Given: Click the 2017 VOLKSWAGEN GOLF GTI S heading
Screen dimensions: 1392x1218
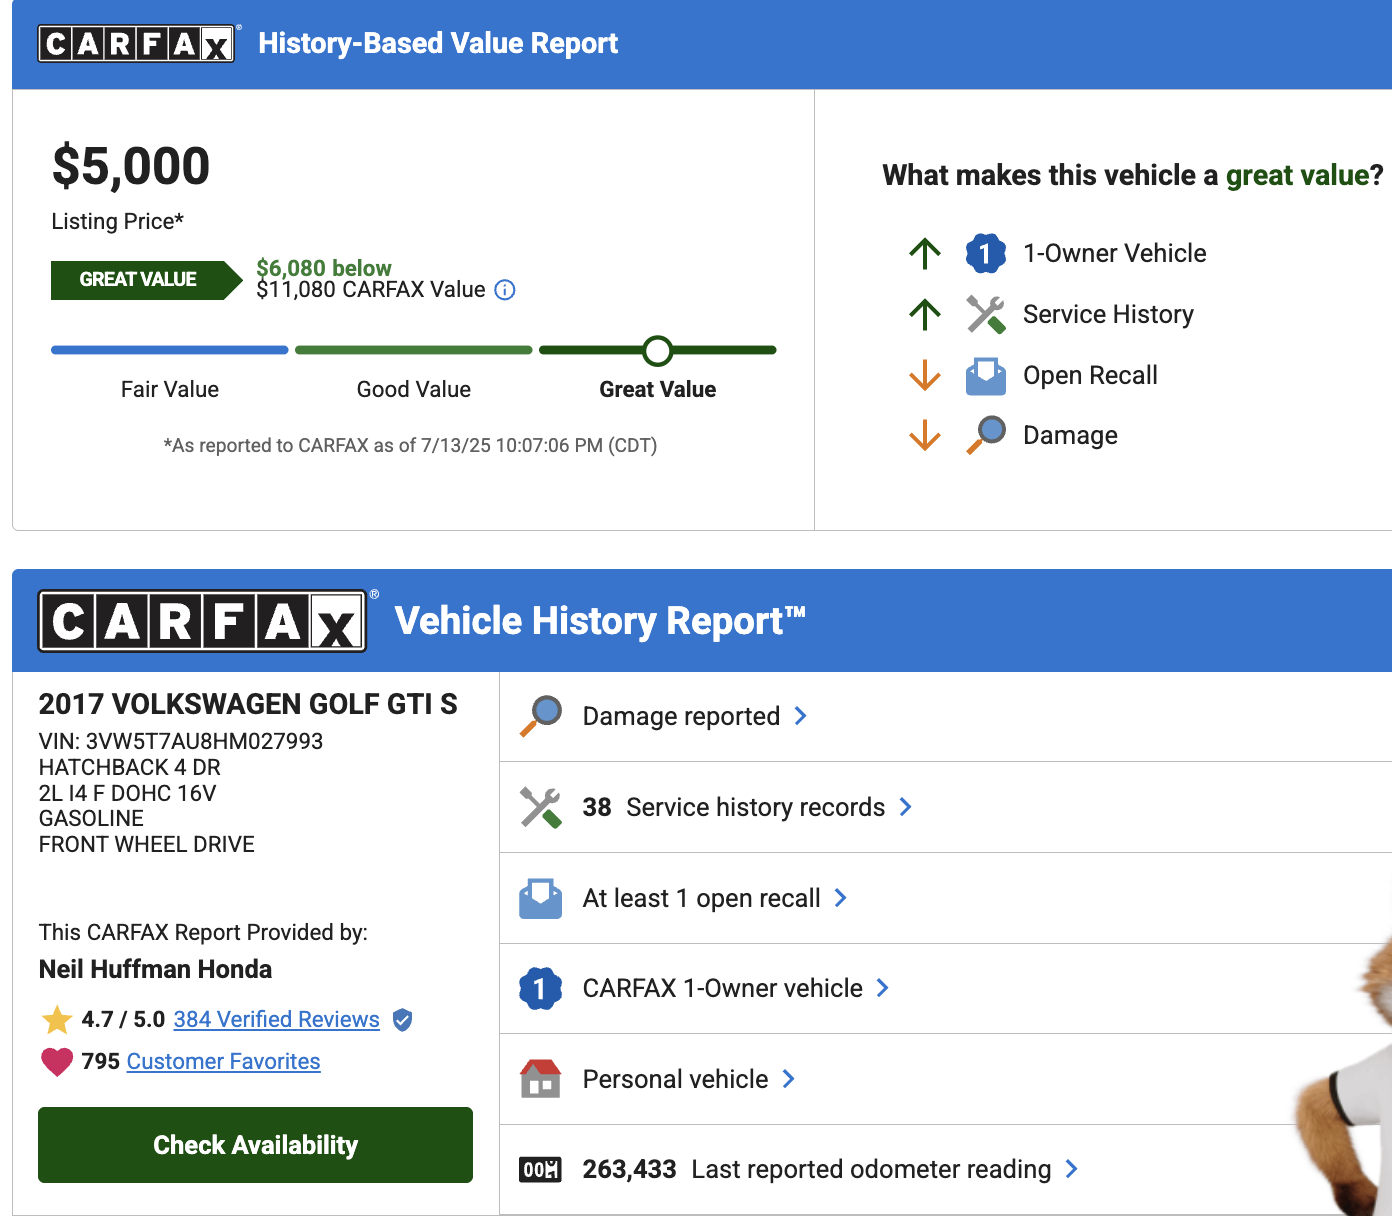Looking at the screenshot, I should [x=248, y=704].
